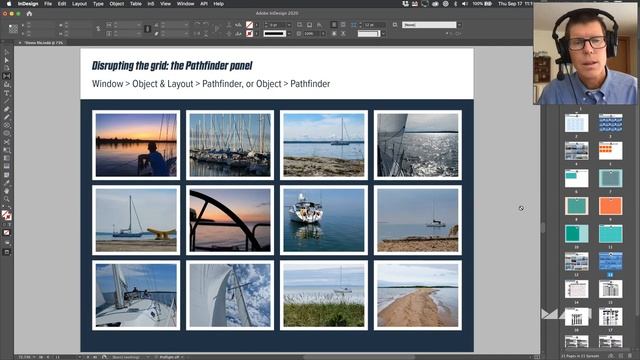640x360 pixels.
Task: Click the 'Disrupting the grid' heading text
Action: coord(172,65)
